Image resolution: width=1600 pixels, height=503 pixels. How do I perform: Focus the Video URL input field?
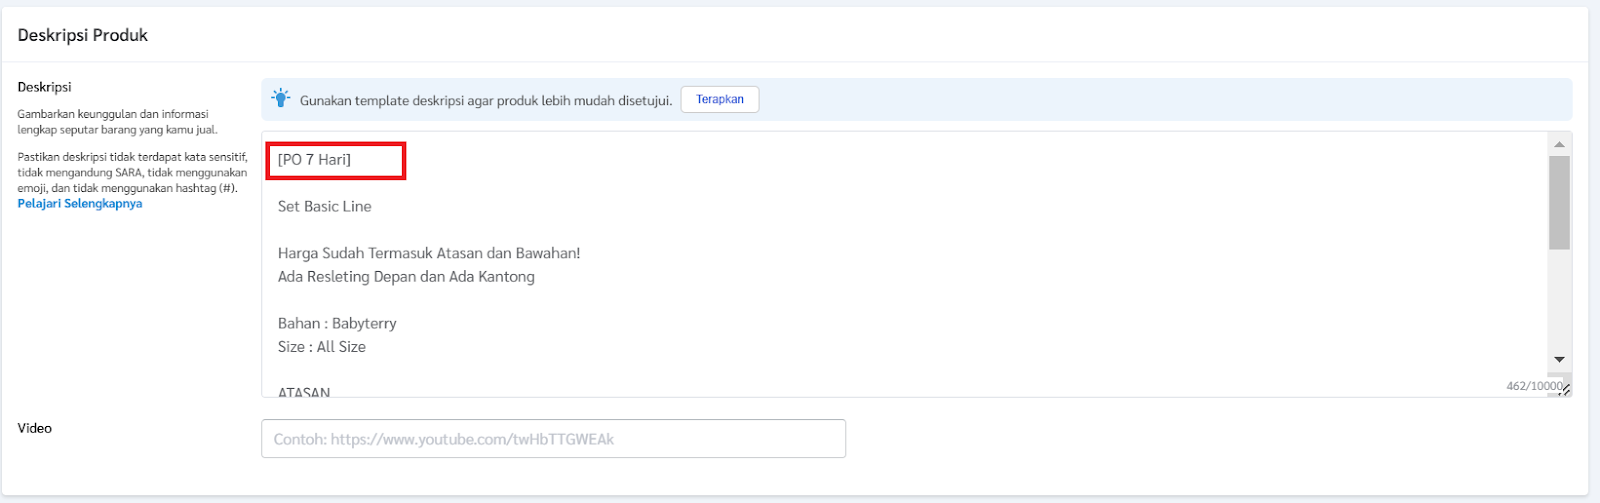[553, 439]
